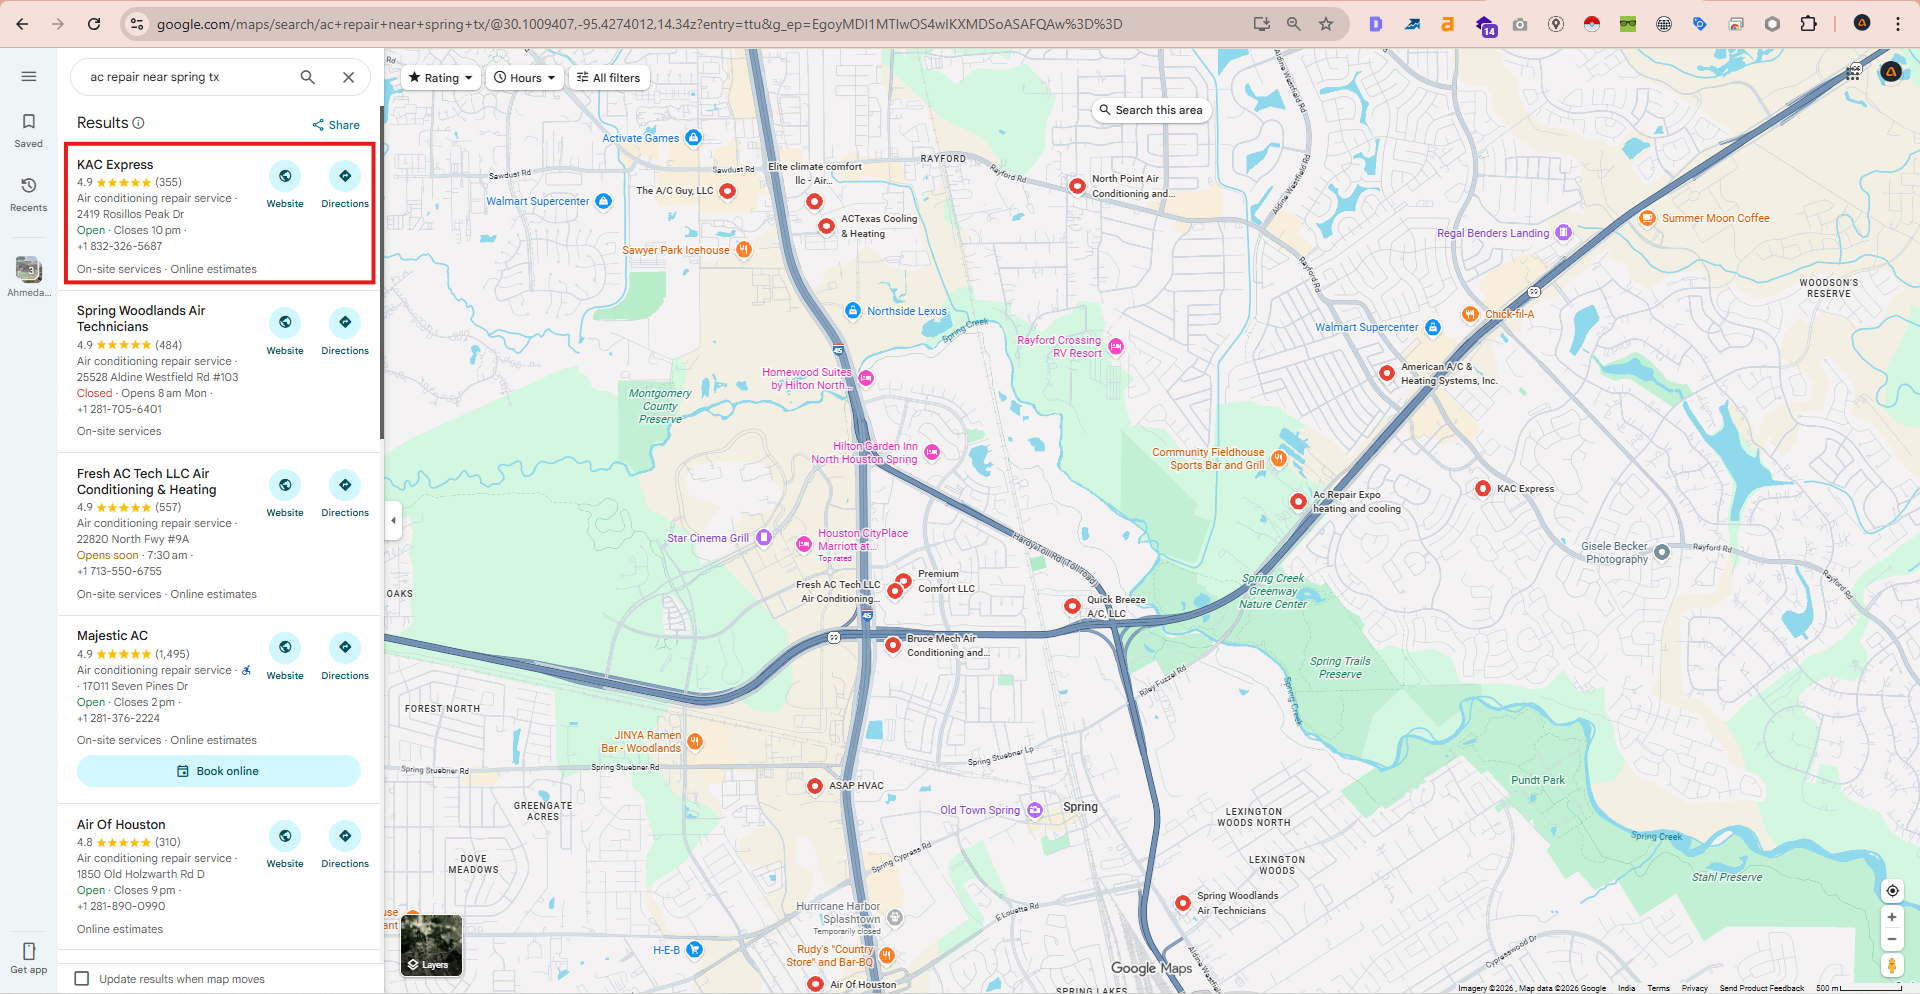
Task: Open the hamburger menu in Maps sidebar
Action: click(x=29, y=77)
